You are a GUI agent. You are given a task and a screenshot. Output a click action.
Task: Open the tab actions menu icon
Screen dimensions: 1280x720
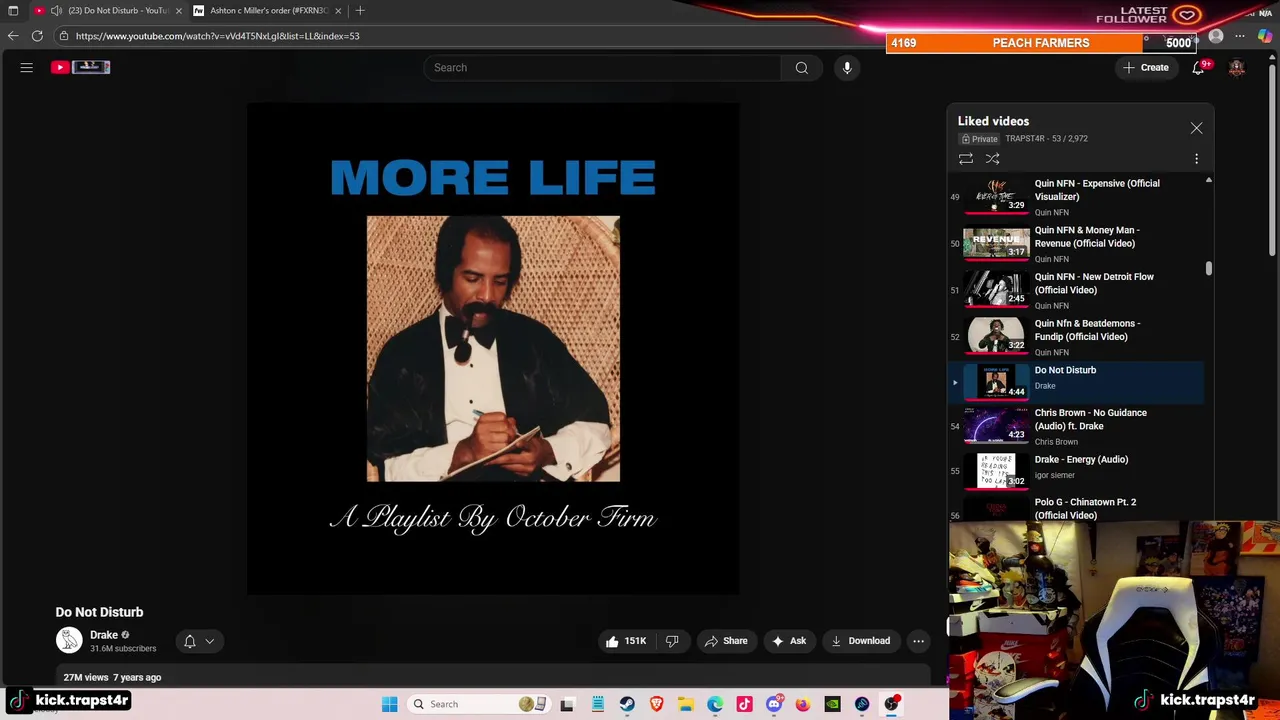coord(13,10)
